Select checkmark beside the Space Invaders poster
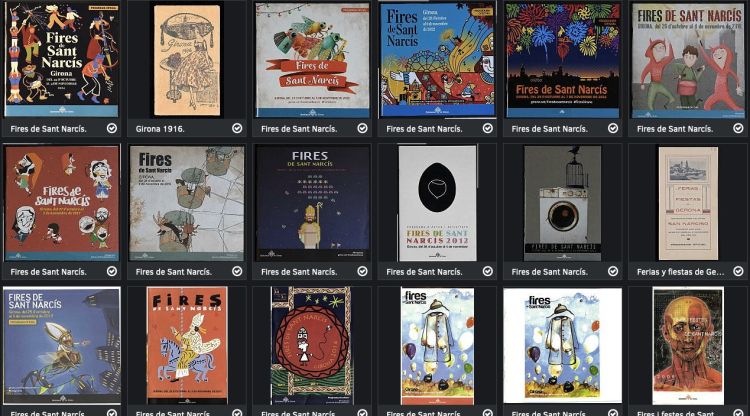 [363, 272]
